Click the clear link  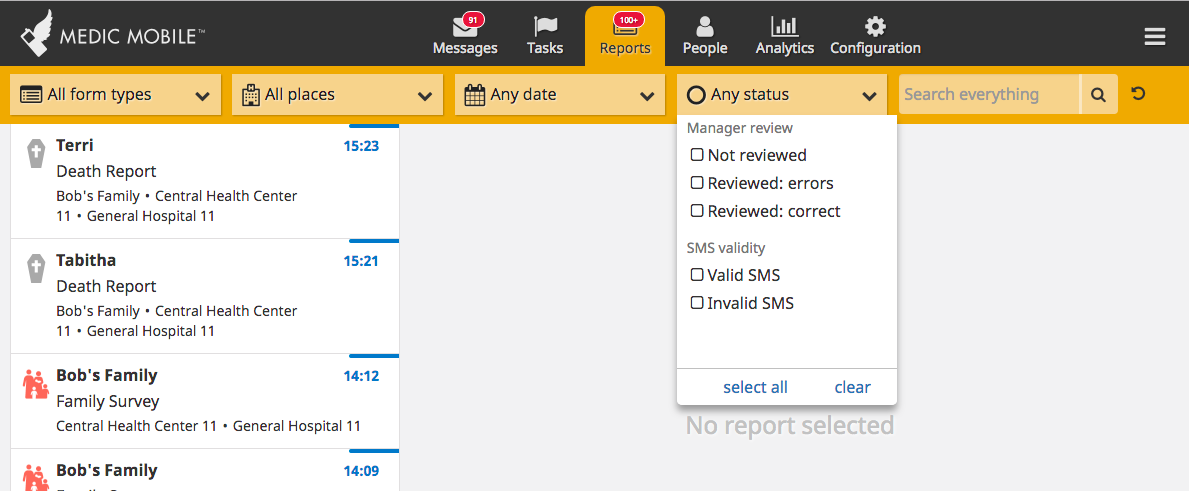click(x=852, y=387)
